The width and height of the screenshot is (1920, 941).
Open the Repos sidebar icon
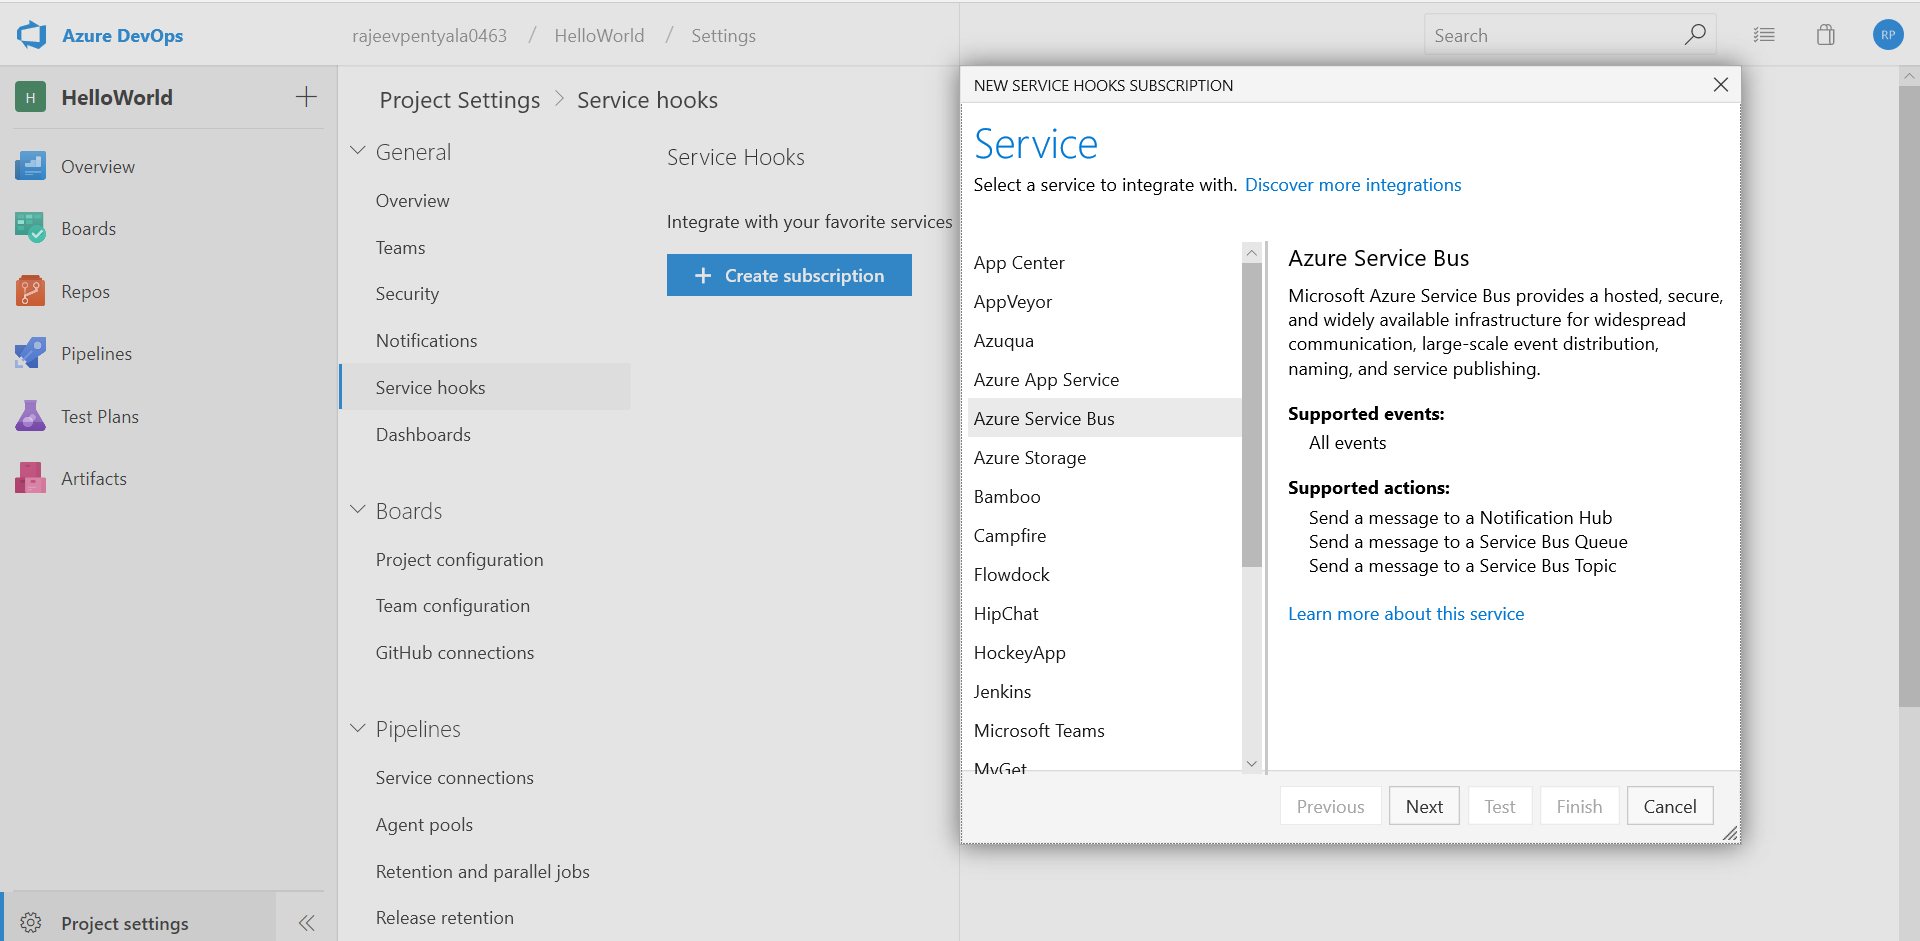click(30, 291)
